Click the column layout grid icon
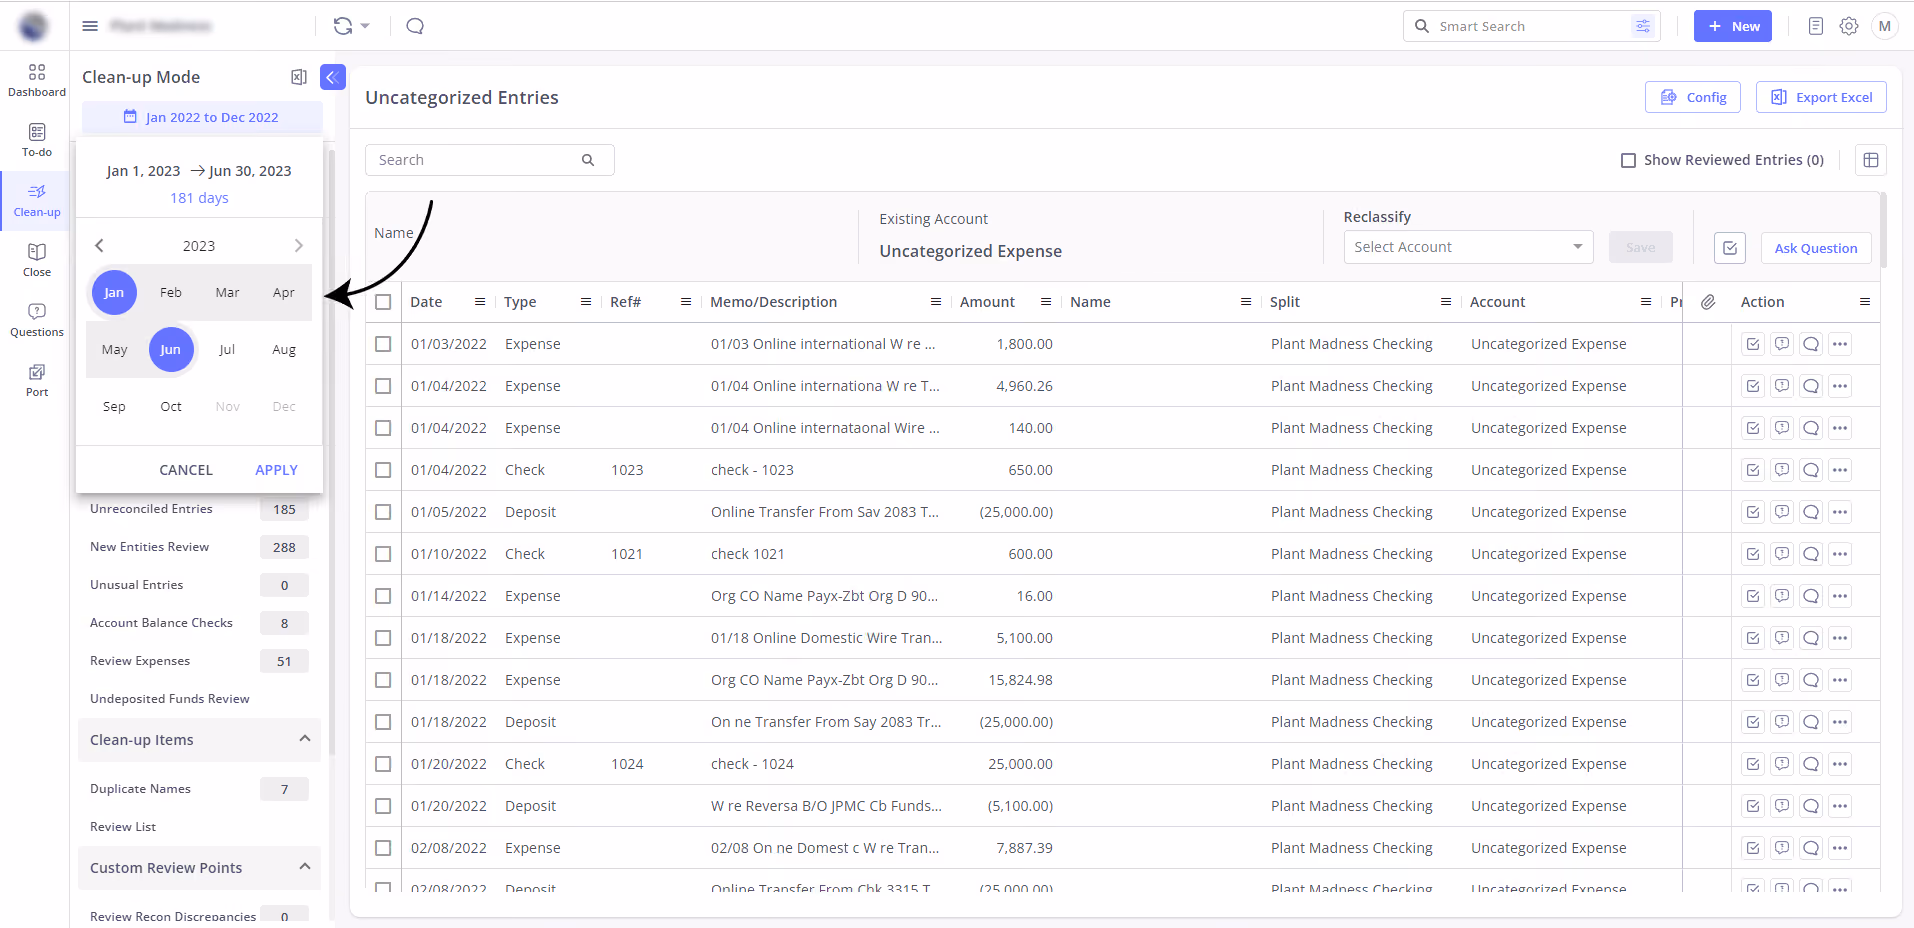Screen dimensions: 1914x928 pyautogui.click(x=1871, y=160)
